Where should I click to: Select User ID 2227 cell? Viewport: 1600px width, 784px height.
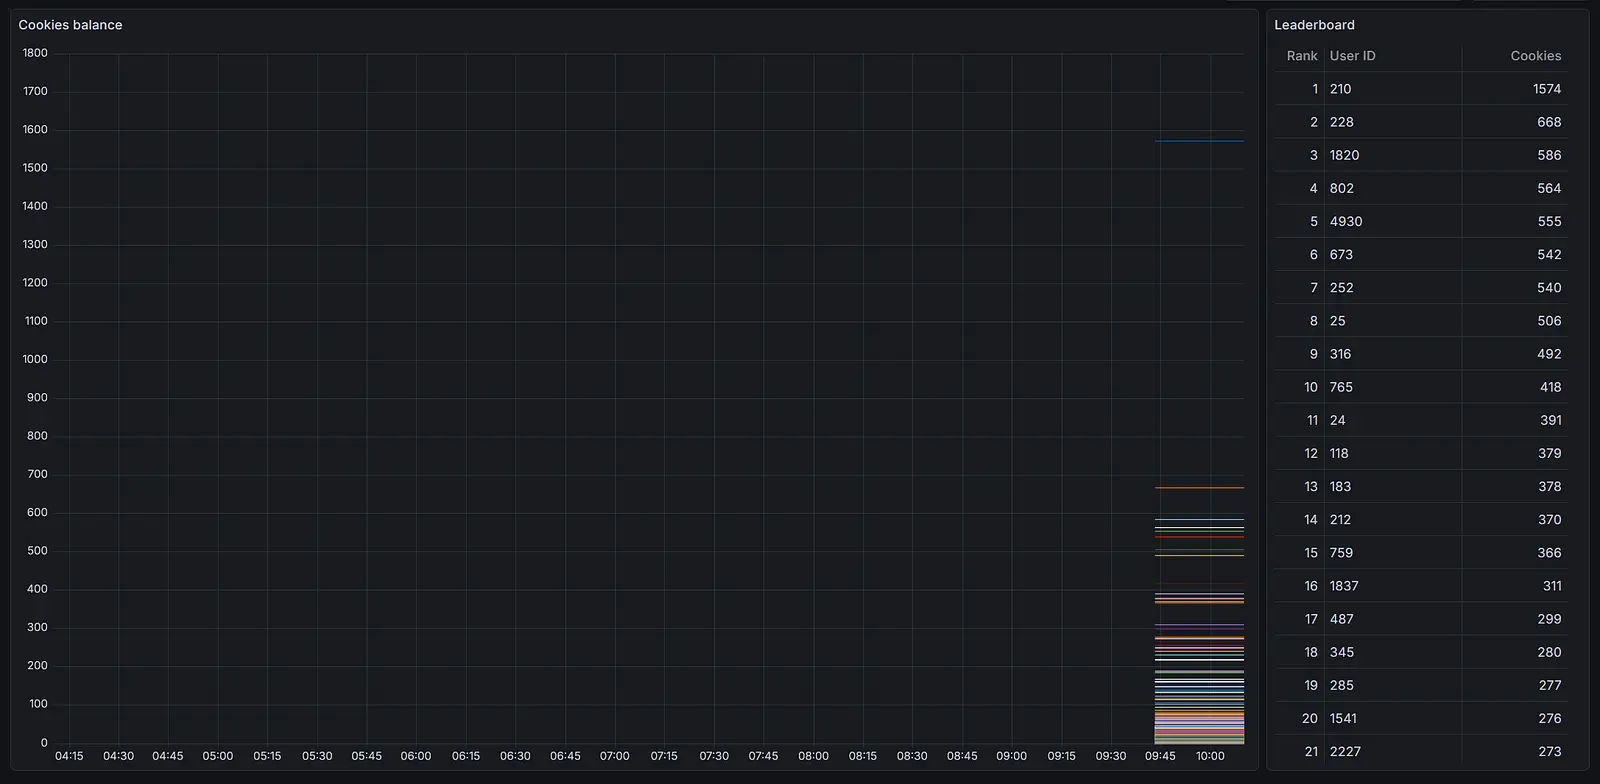[x=1392, y=752]
